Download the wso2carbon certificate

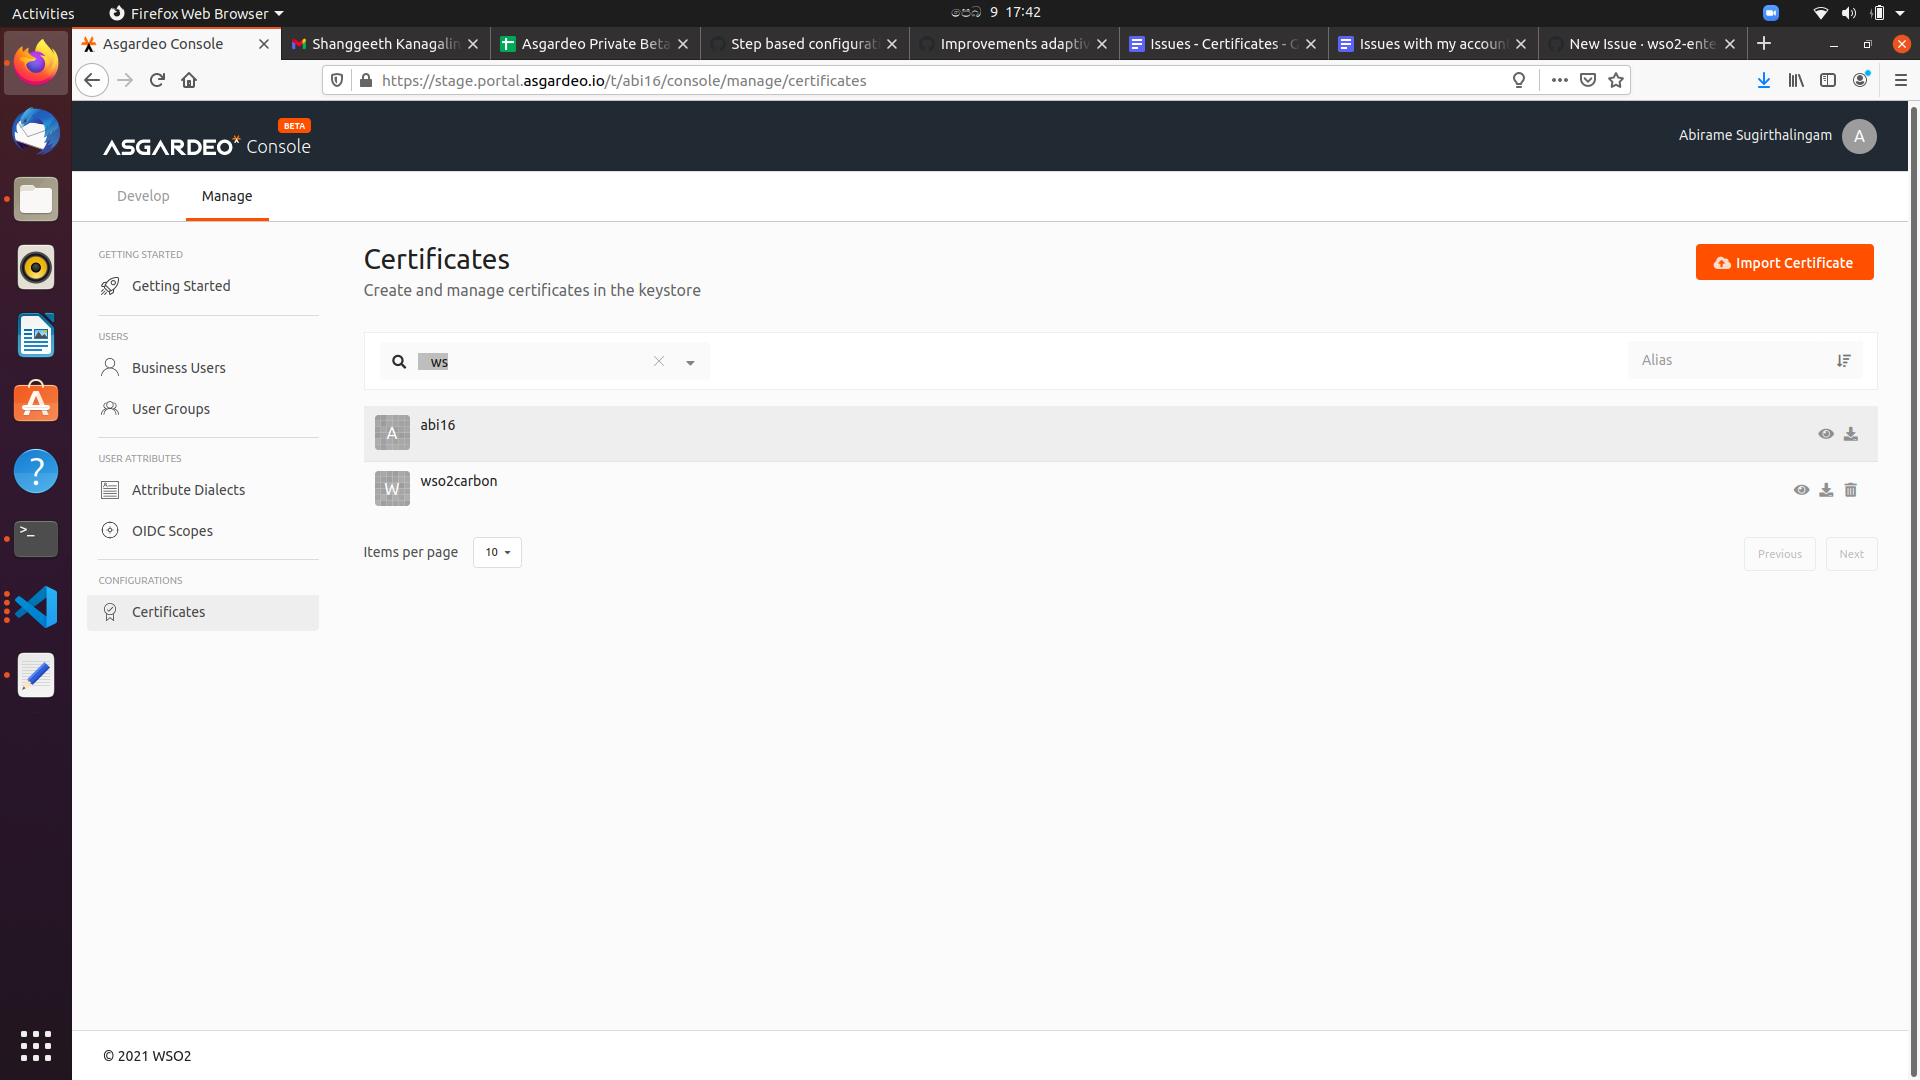1825,490
